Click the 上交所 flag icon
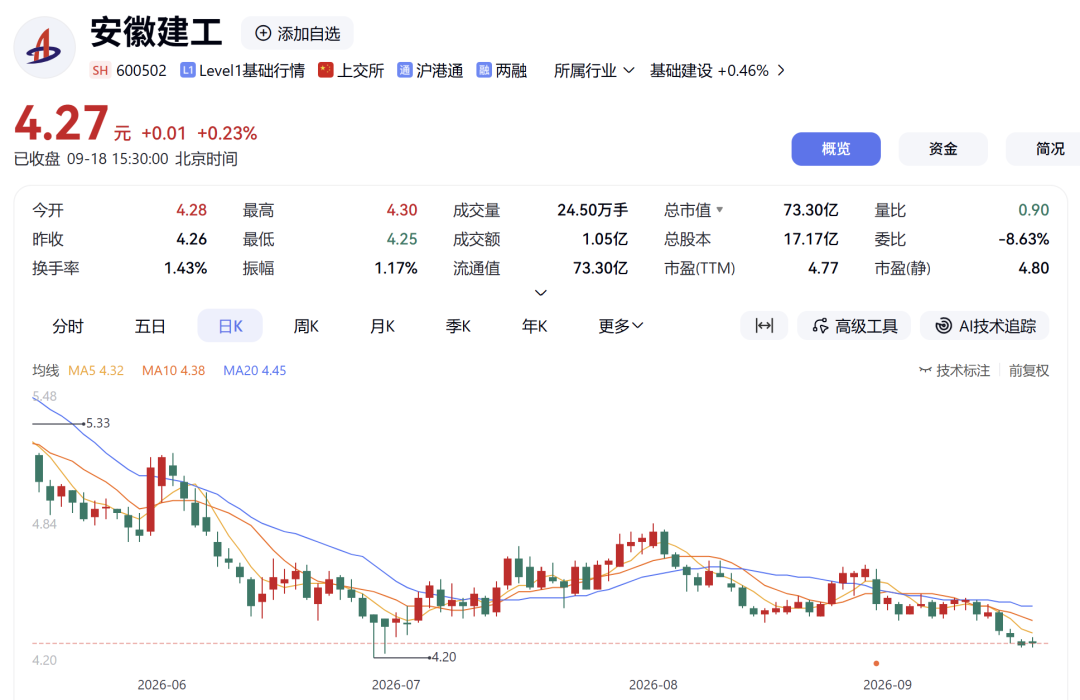The height and width of the screenshot is (700, 1080). pos(326,70)
